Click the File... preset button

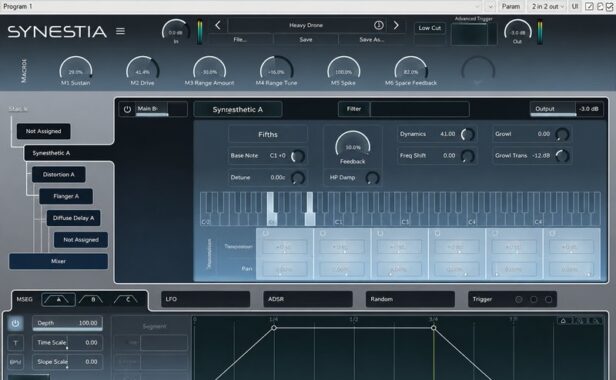[240, 40]
